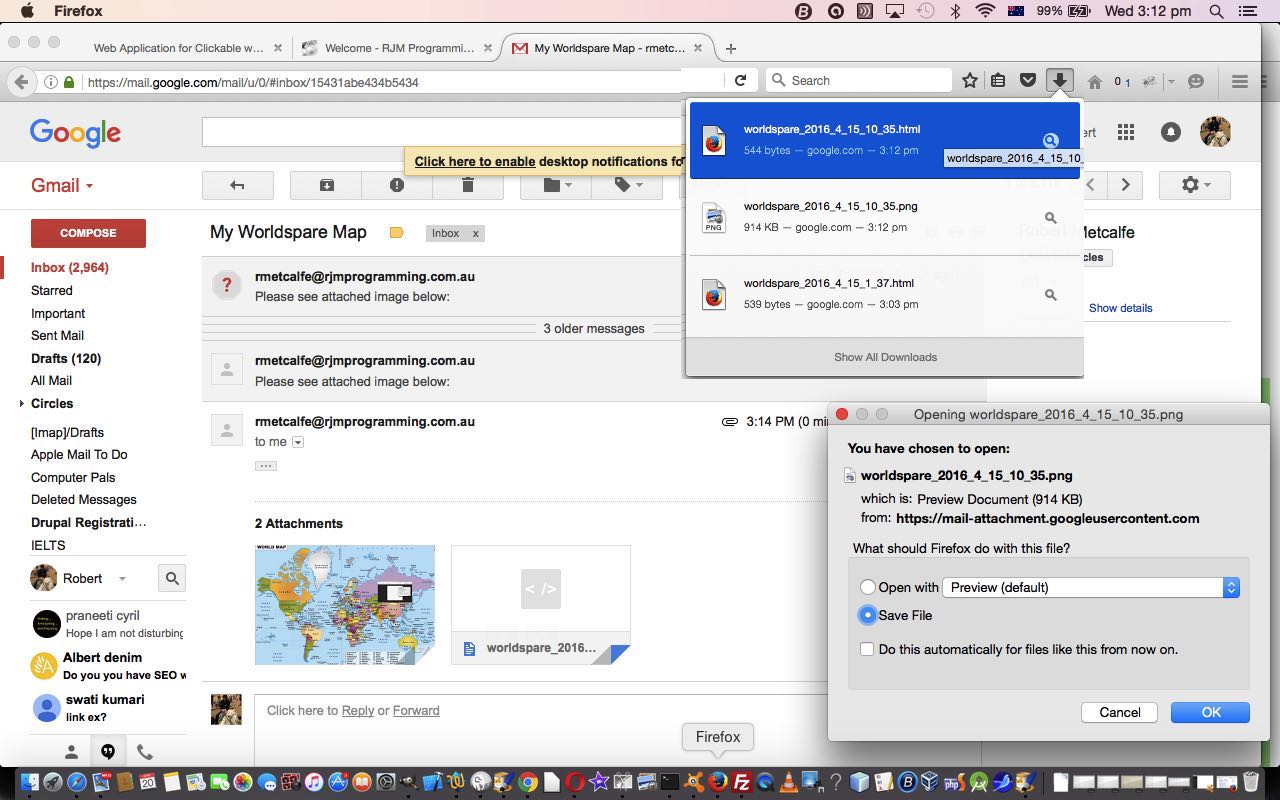Click Show All Downloads
Image resolution: width=1280 pixels, height=800 pixels.
click(885, 357)
